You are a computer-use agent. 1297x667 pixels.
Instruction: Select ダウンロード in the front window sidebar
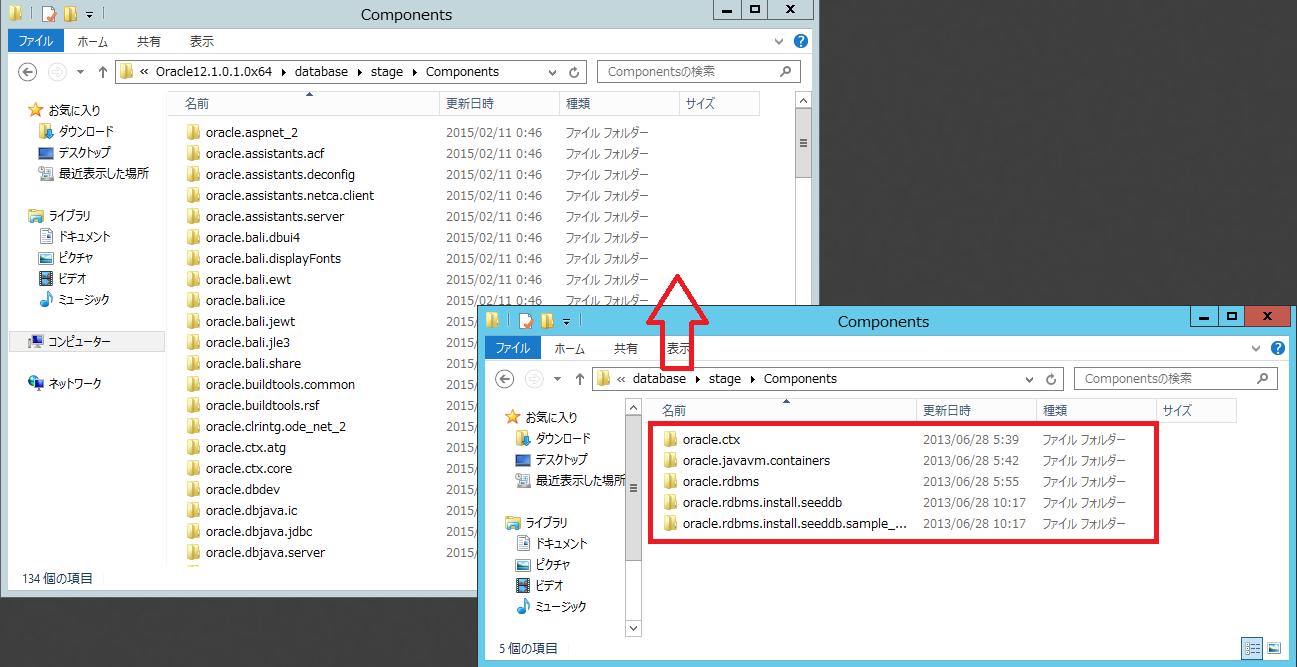click(562, 439)
